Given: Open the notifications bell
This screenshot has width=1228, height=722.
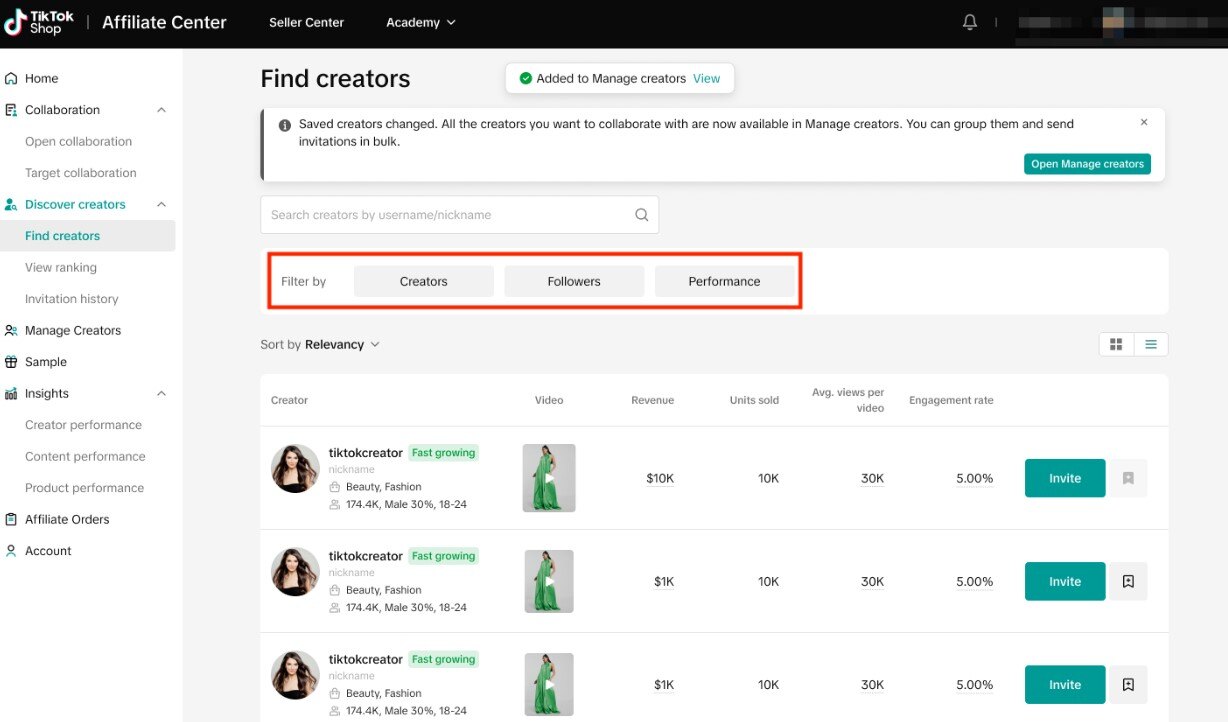Looking at the screenshot, I should pos(969,22).
